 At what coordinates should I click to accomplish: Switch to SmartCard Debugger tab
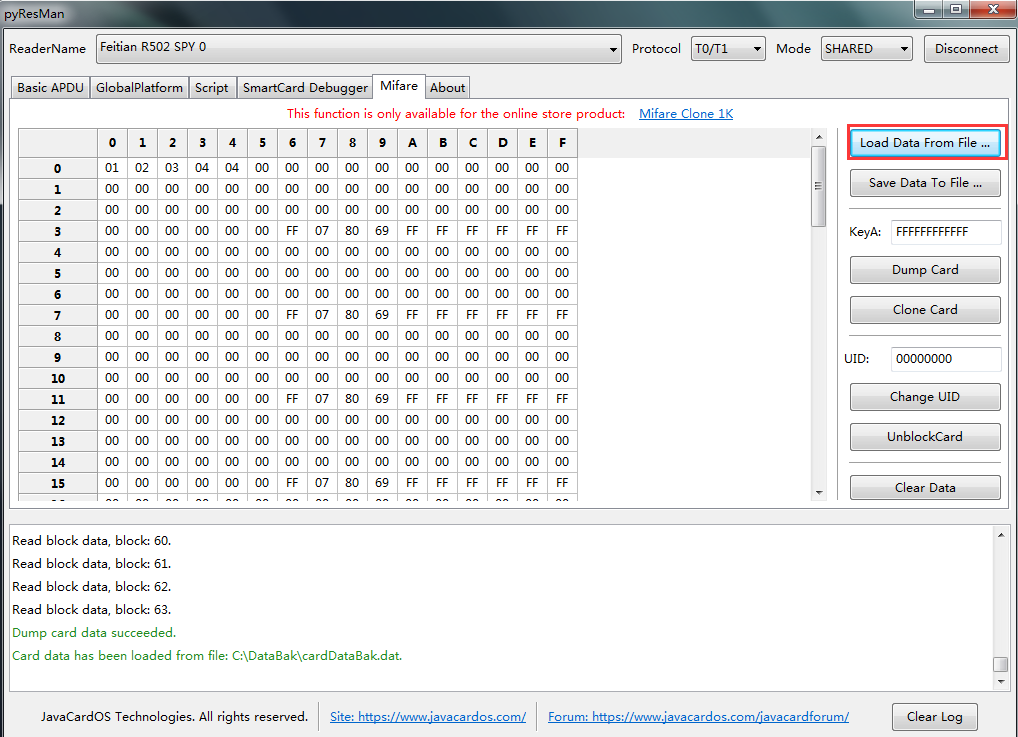[x=305, y=88]
